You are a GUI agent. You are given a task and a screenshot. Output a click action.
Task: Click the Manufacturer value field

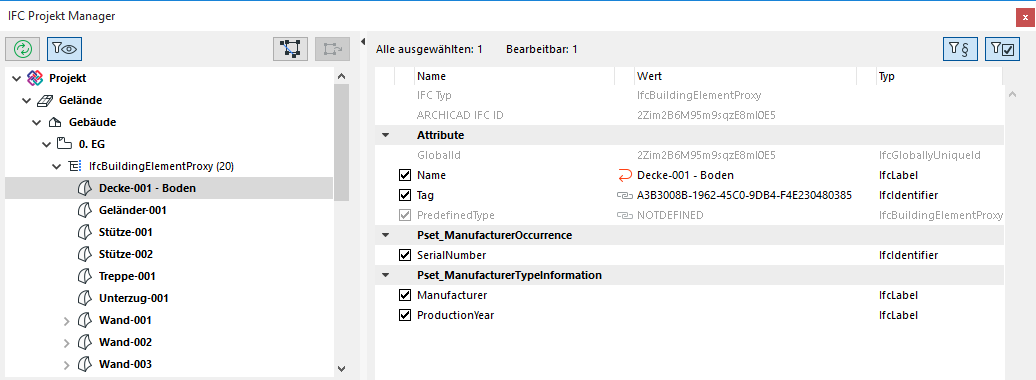pos(745,295)
